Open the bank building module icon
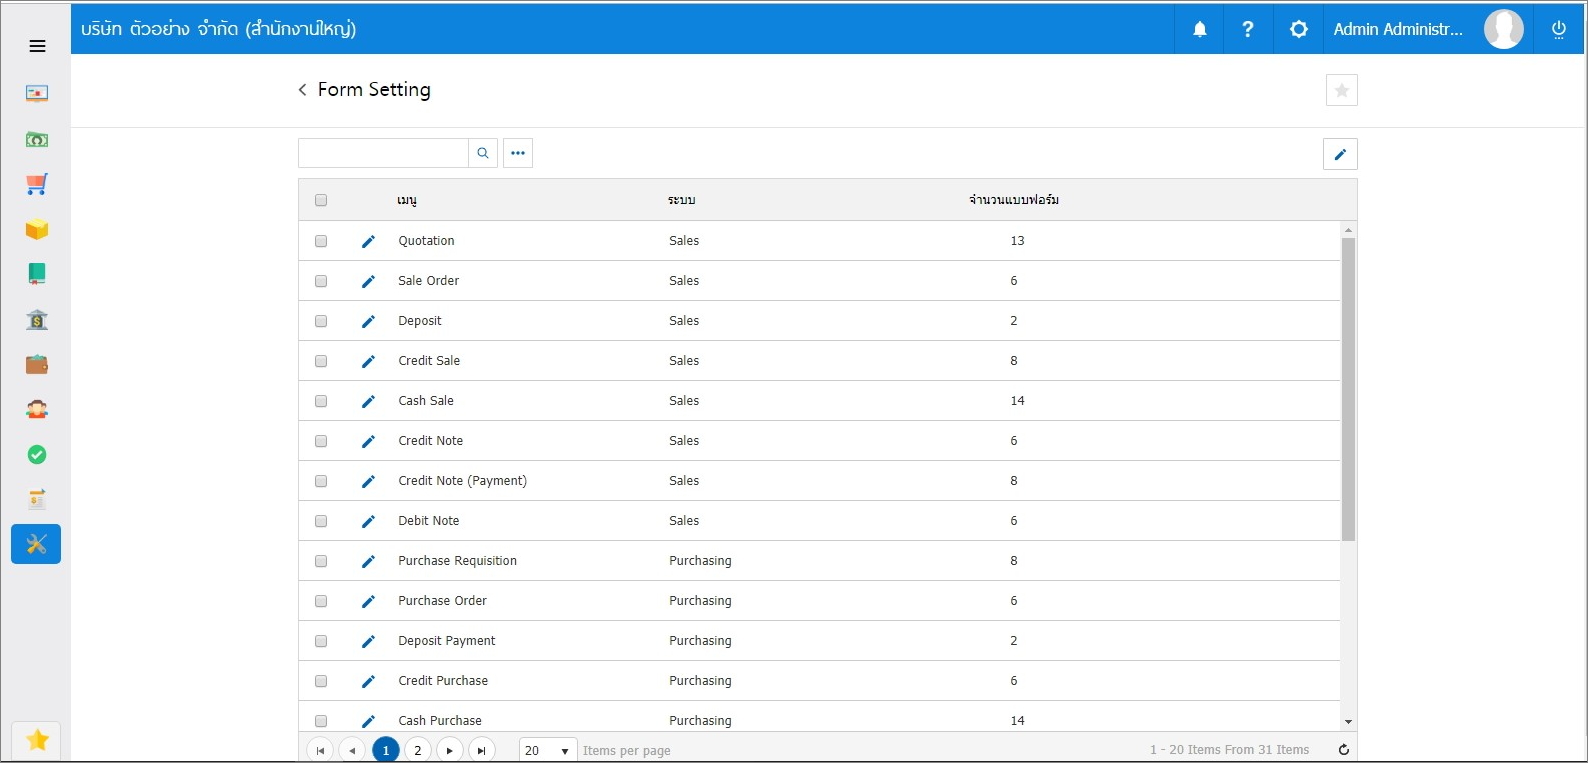Image resolution: width=1588 pixels, height=763 pixels. [37, 320]
